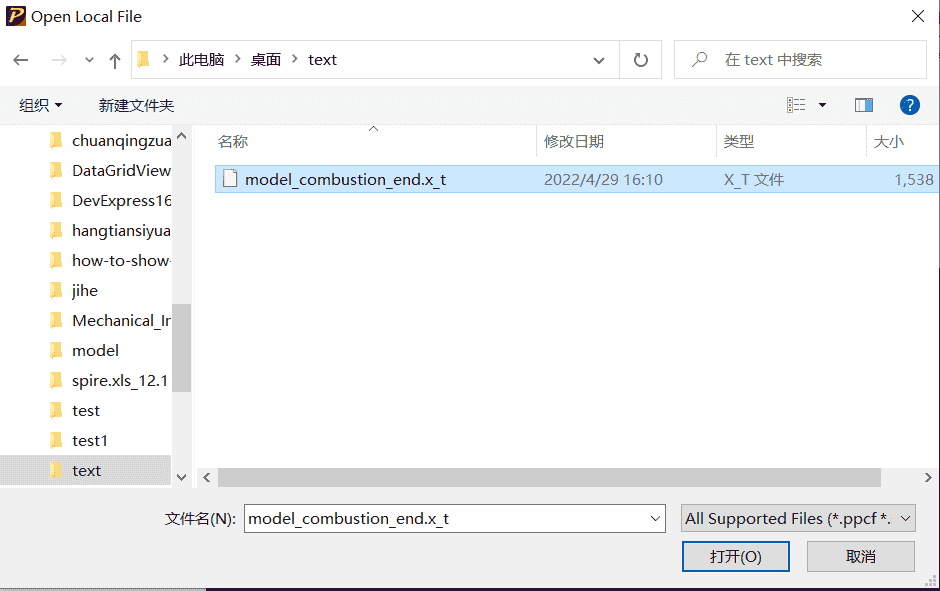Select 此电脑 in the breadcrumb path
940x591 pixels.
click(201, 59)
